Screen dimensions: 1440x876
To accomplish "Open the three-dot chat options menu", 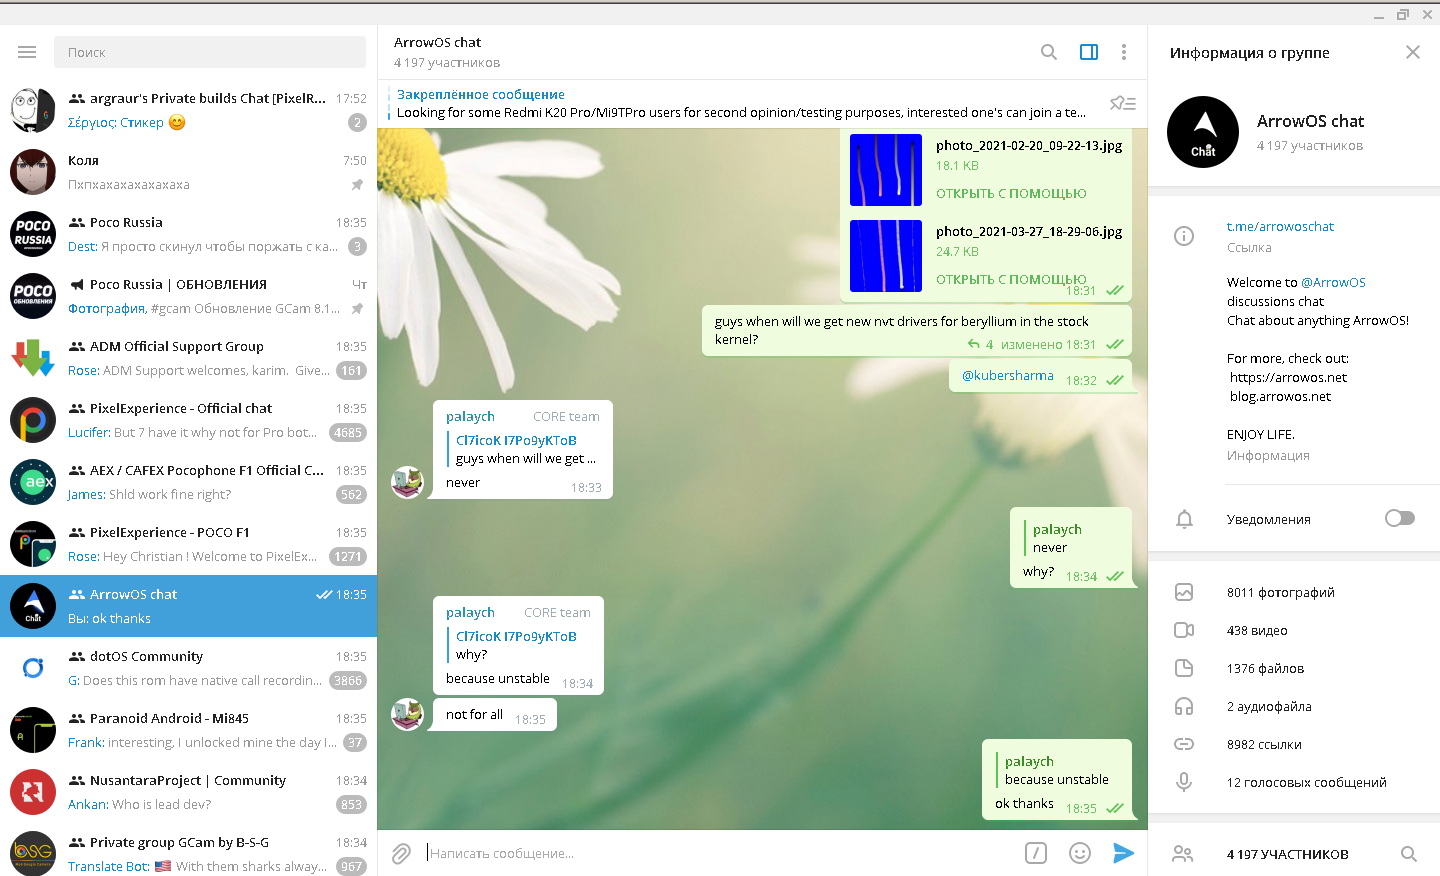I will (1124, 52).
